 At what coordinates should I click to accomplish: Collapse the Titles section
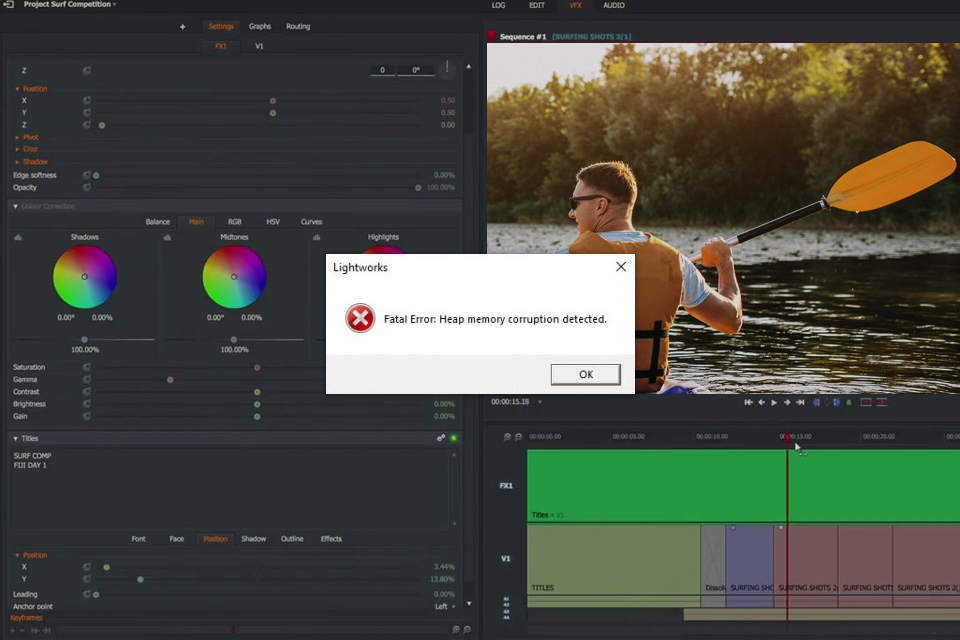[x=15, y=439]
